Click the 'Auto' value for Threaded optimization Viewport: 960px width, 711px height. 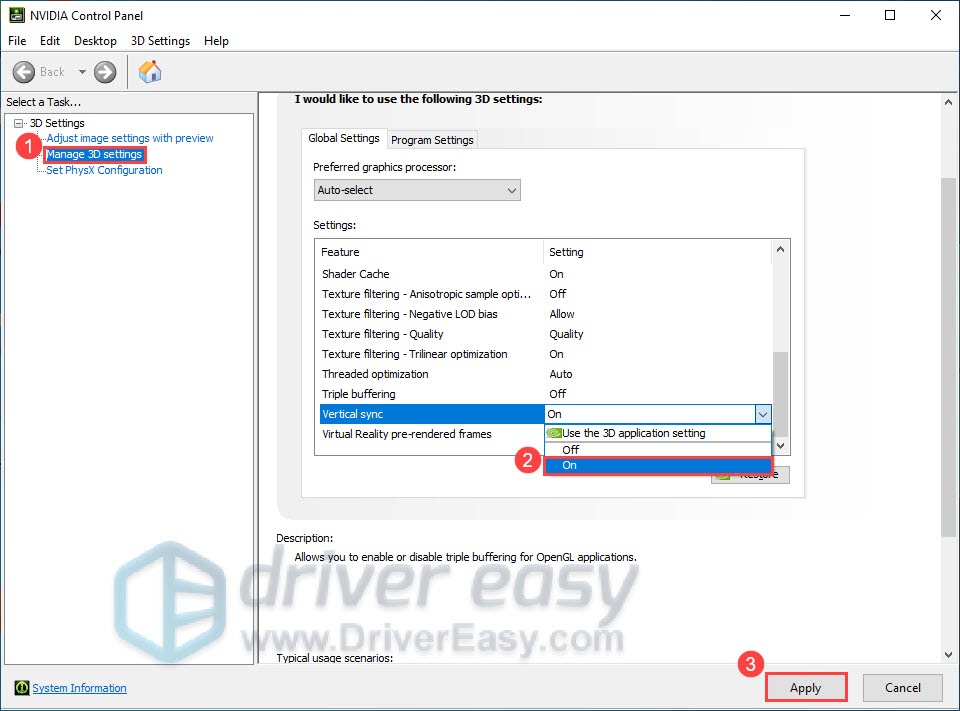(x=560, y=374)
